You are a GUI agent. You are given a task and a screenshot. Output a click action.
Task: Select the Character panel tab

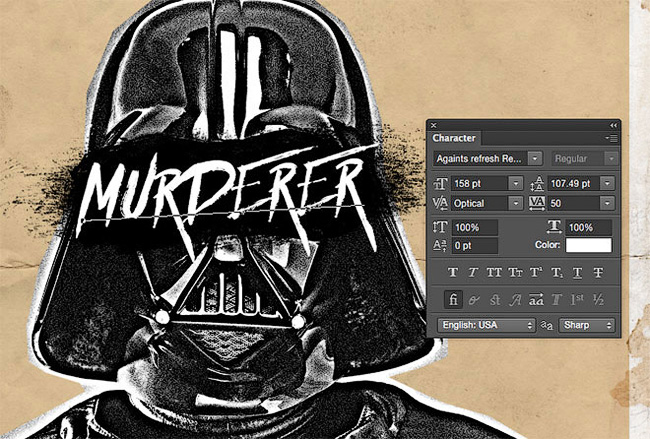[x=454, y=138]
